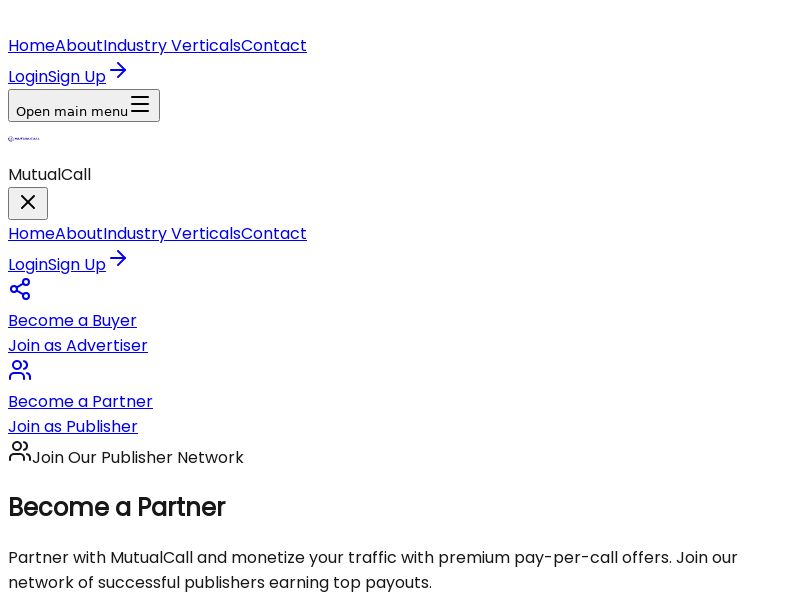Screen dimensions: 800x600
Task: Select Join as Advertiser
Action: tap(77, 345)
